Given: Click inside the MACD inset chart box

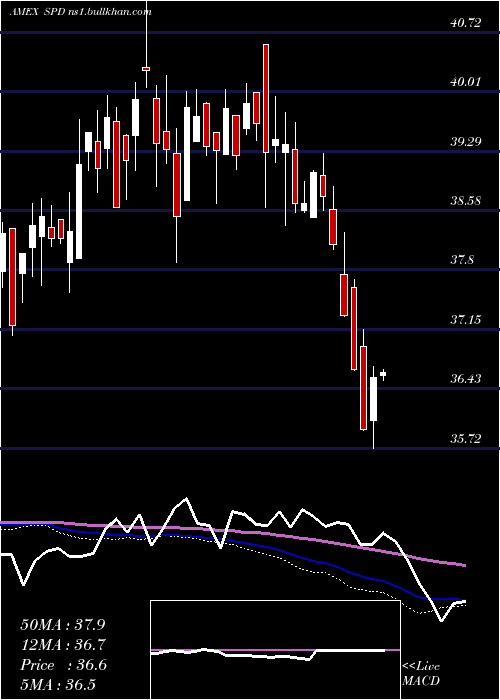Looking at the screenshot, I should [x=275, y=650].
